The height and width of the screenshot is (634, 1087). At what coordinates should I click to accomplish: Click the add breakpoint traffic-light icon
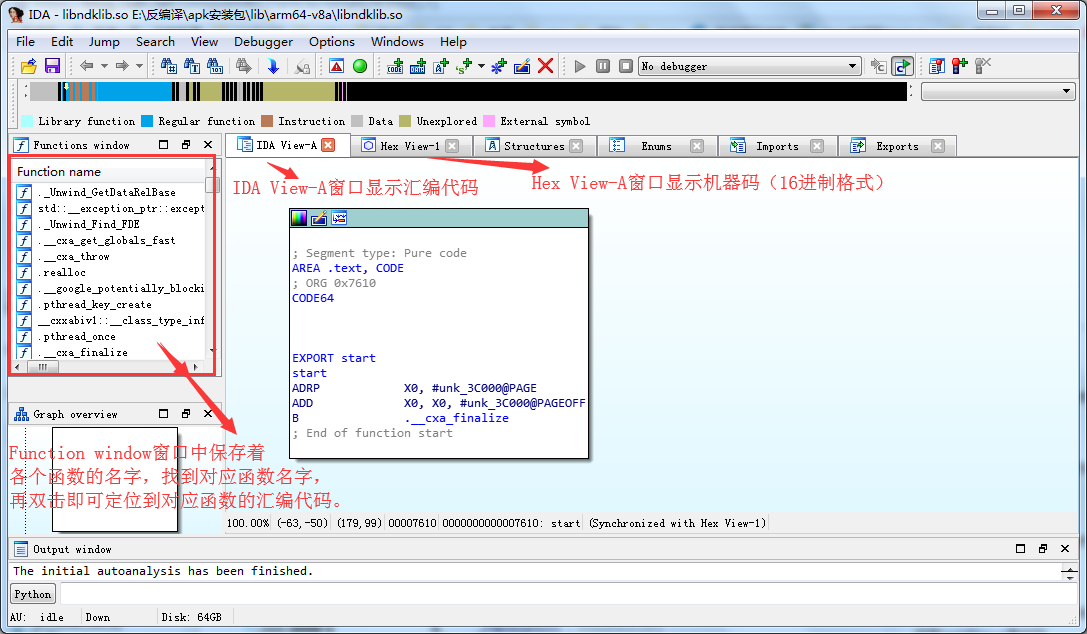(959, 66)
